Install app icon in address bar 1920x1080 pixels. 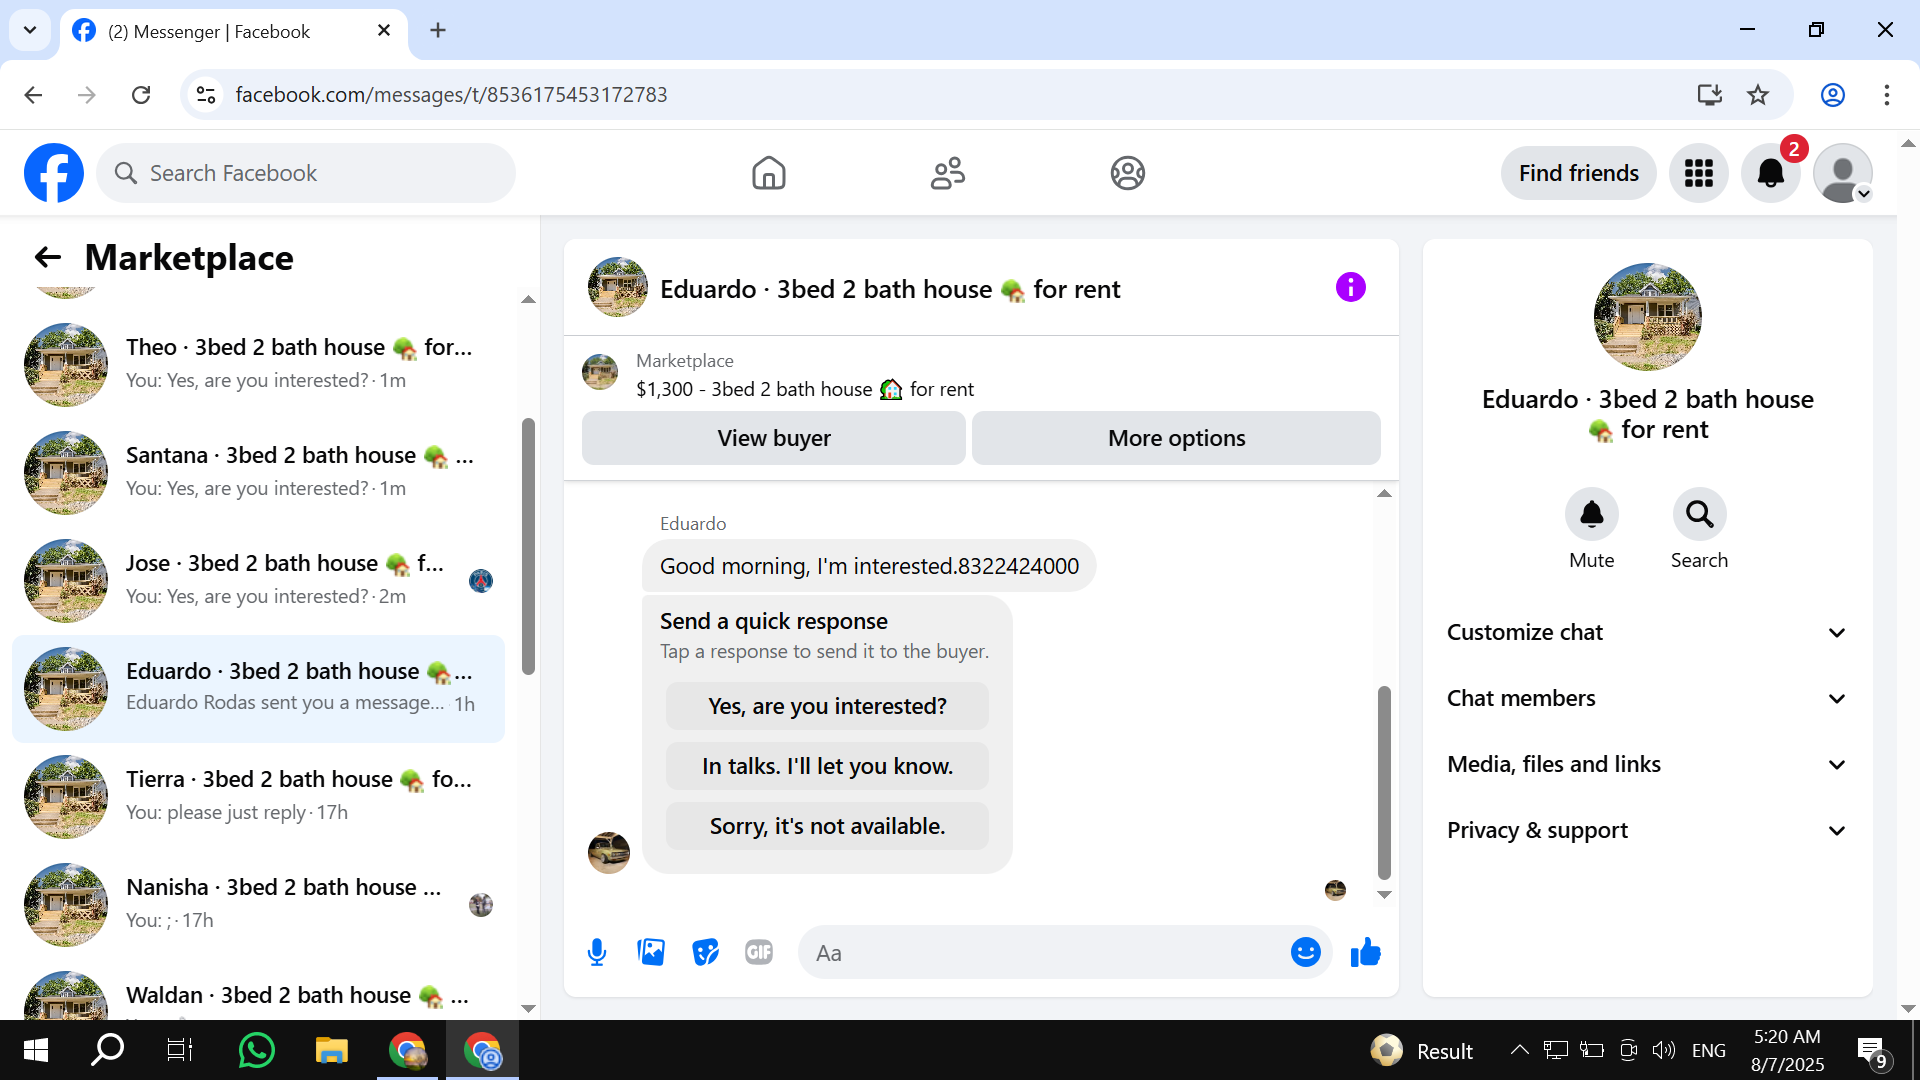[1709, 95]
